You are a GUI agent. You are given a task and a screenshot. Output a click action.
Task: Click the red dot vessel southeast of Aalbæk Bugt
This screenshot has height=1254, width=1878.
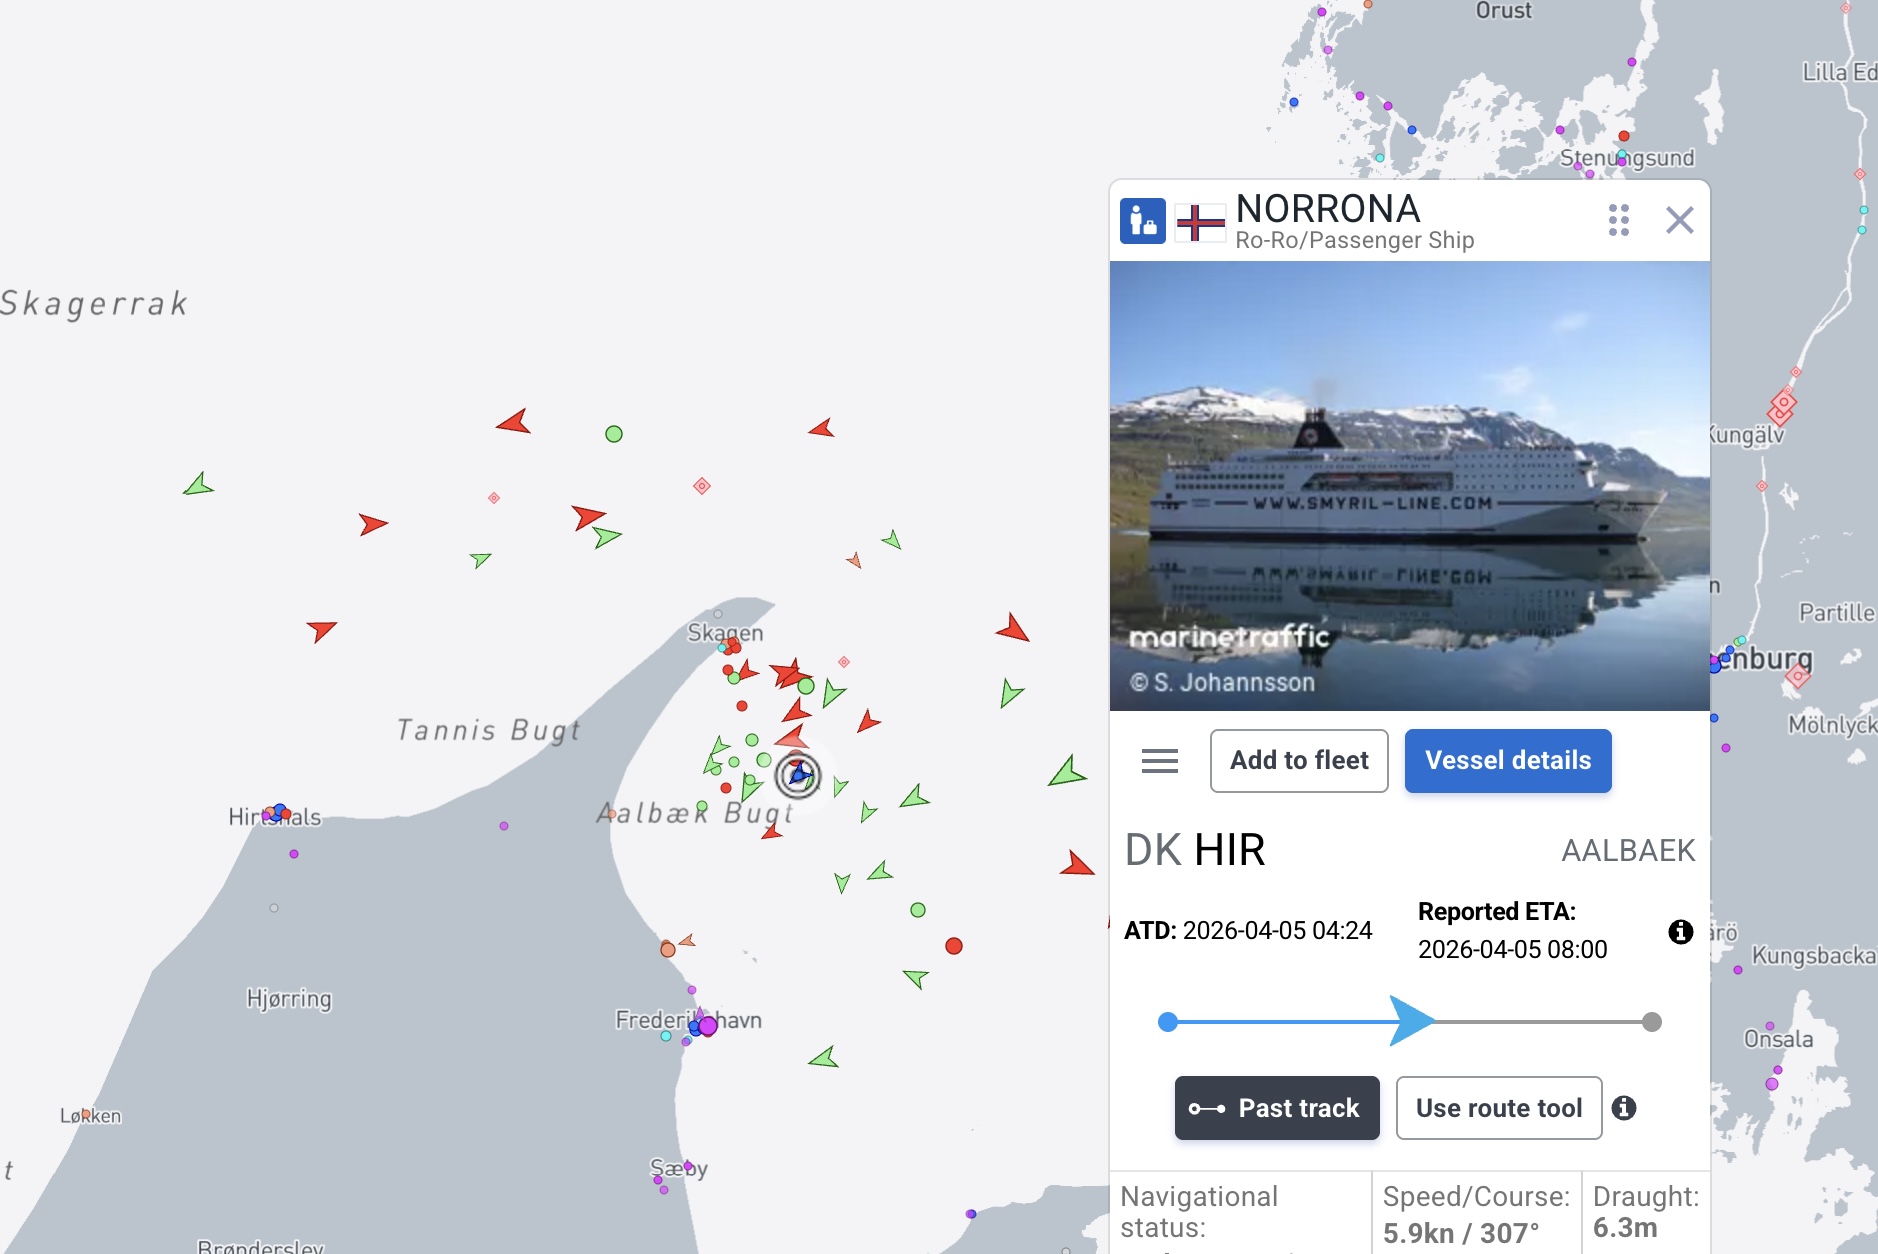[x=954, y=946]
